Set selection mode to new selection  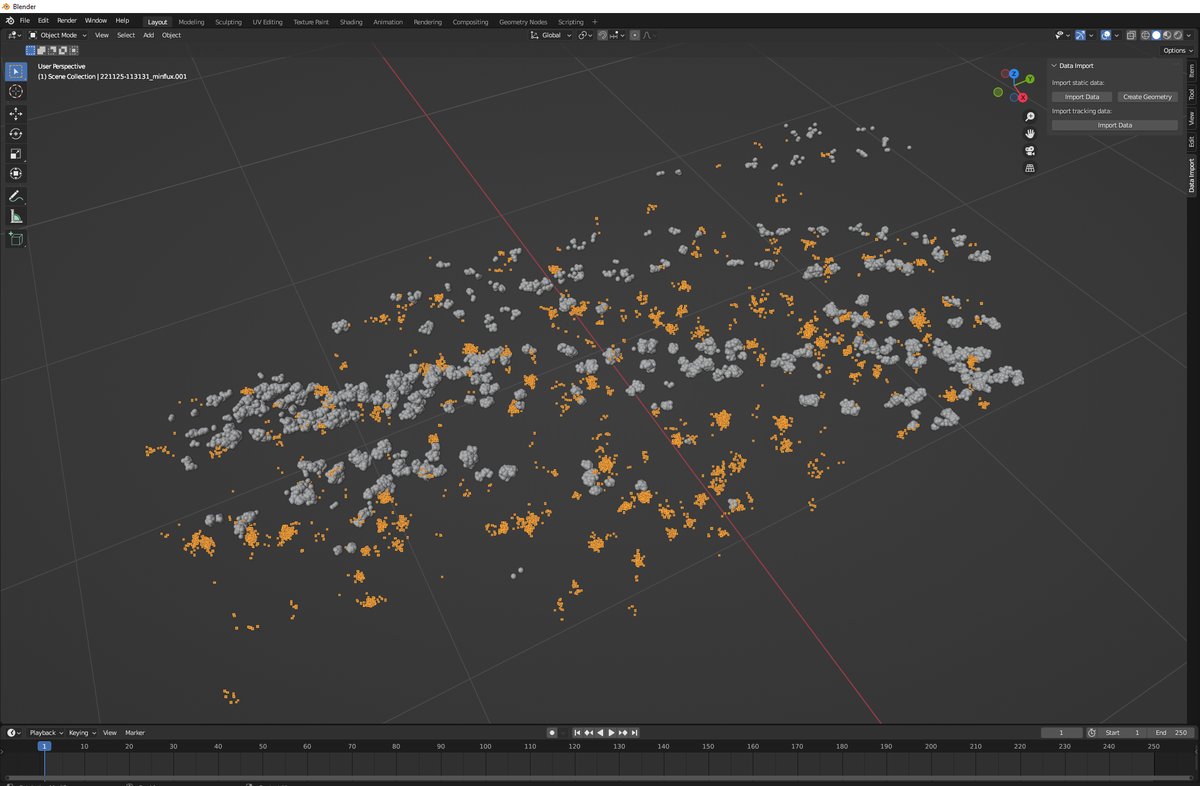31,50
